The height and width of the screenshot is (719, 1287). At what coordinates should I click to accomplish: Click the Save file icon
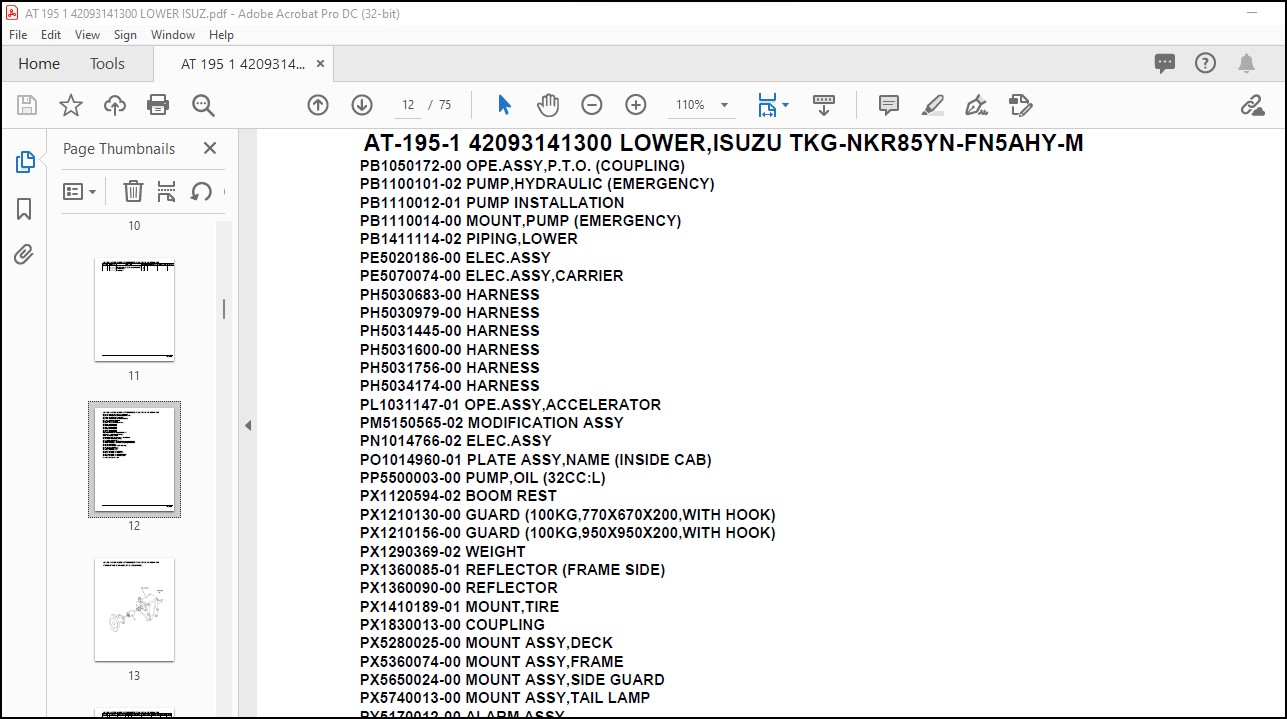coord(27,105)
